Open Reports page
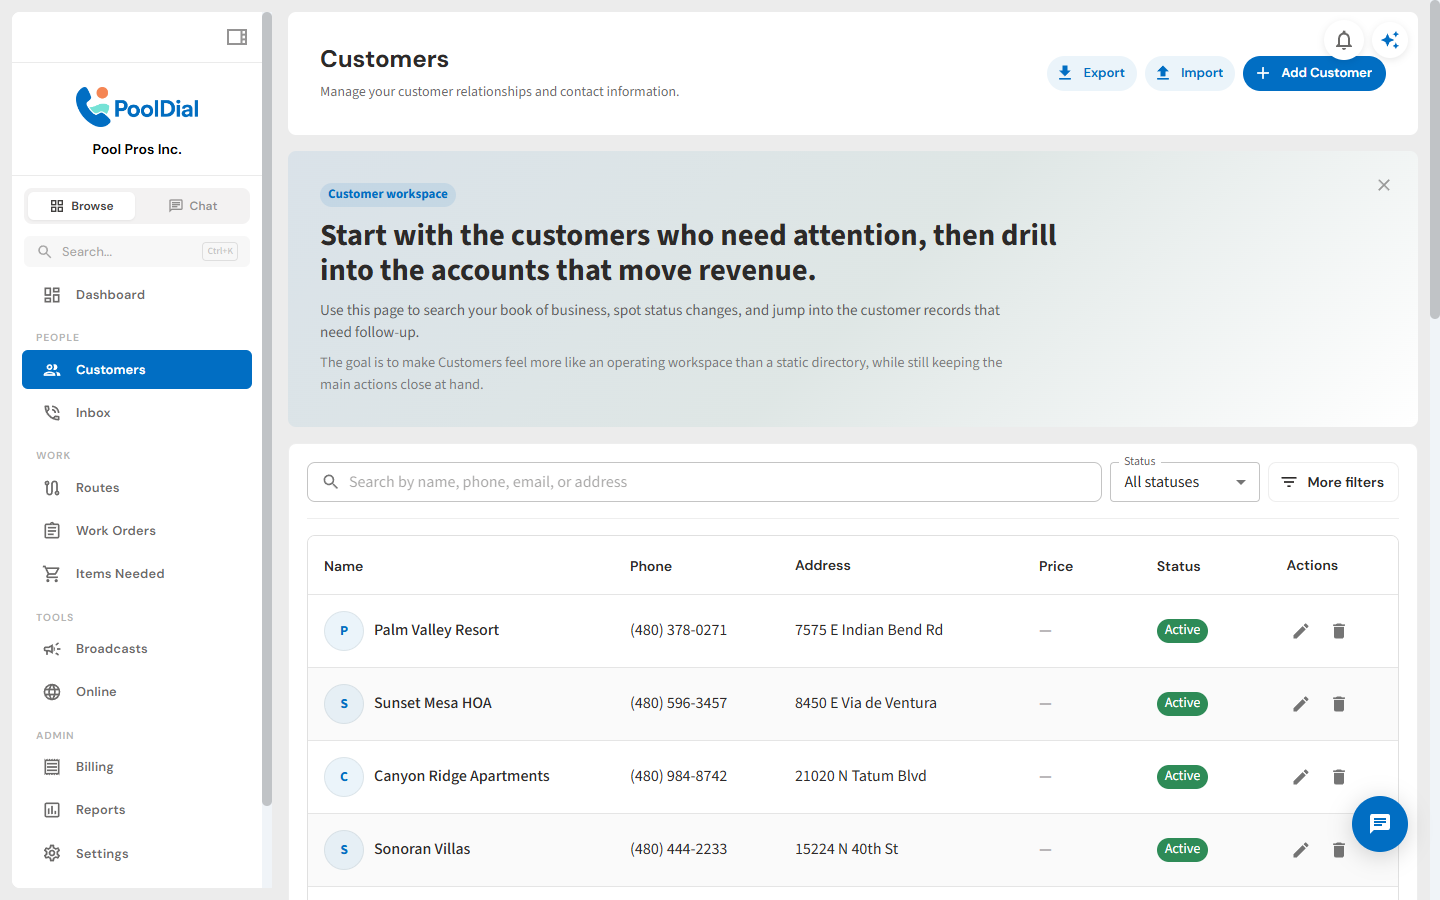Screen dimensions: 1440x900 coord(137,810)
